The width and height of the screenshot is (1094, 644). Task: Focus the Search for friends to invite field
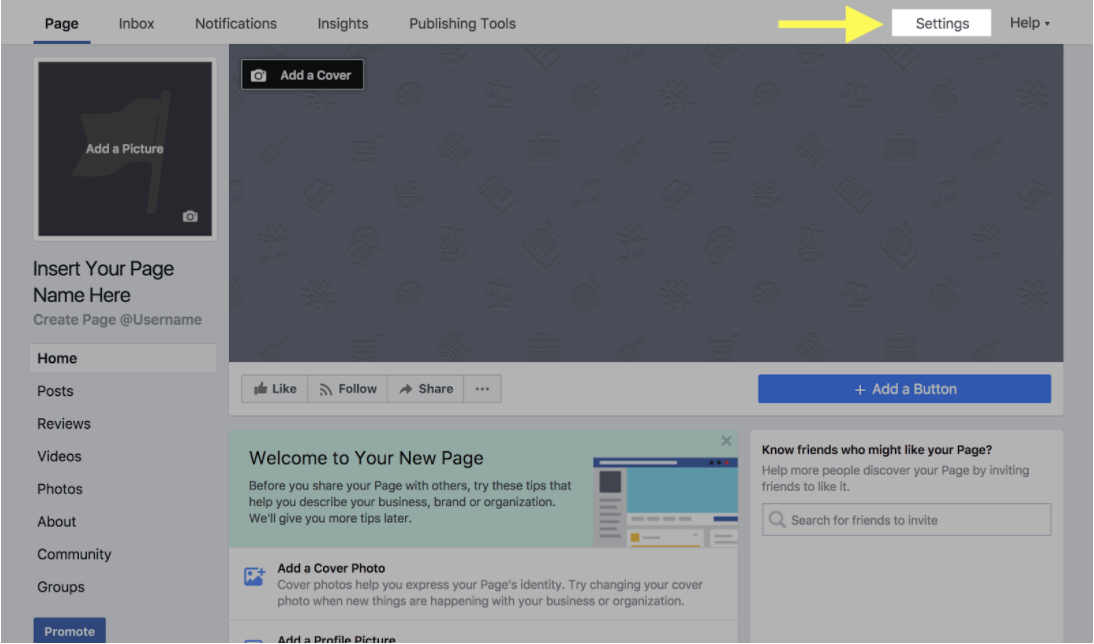coord(906,520)
